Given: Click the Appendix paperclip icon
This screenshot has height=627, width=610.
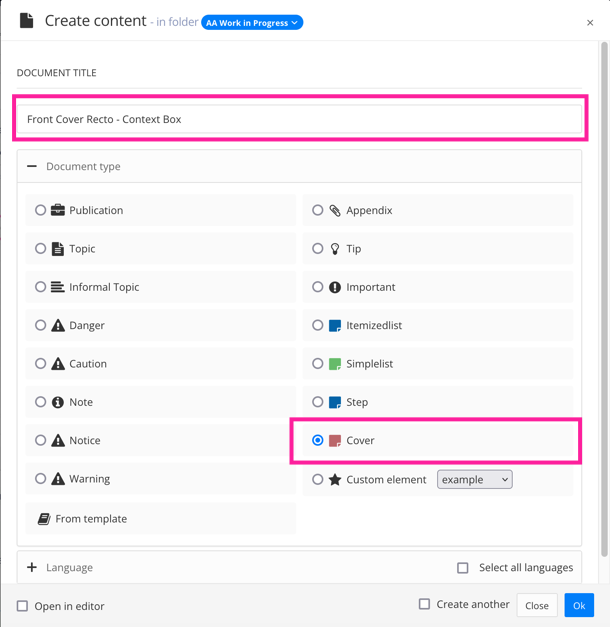Looking at the screenshot, I should click(335, 210).
